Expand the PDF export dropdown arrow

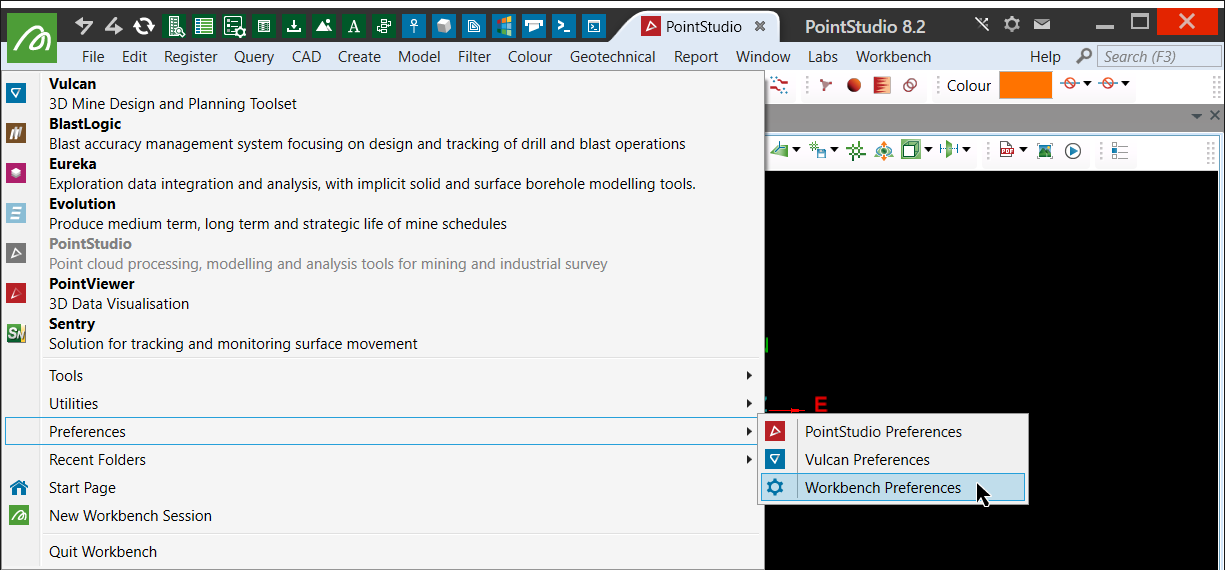click(x=1023, y=151)
